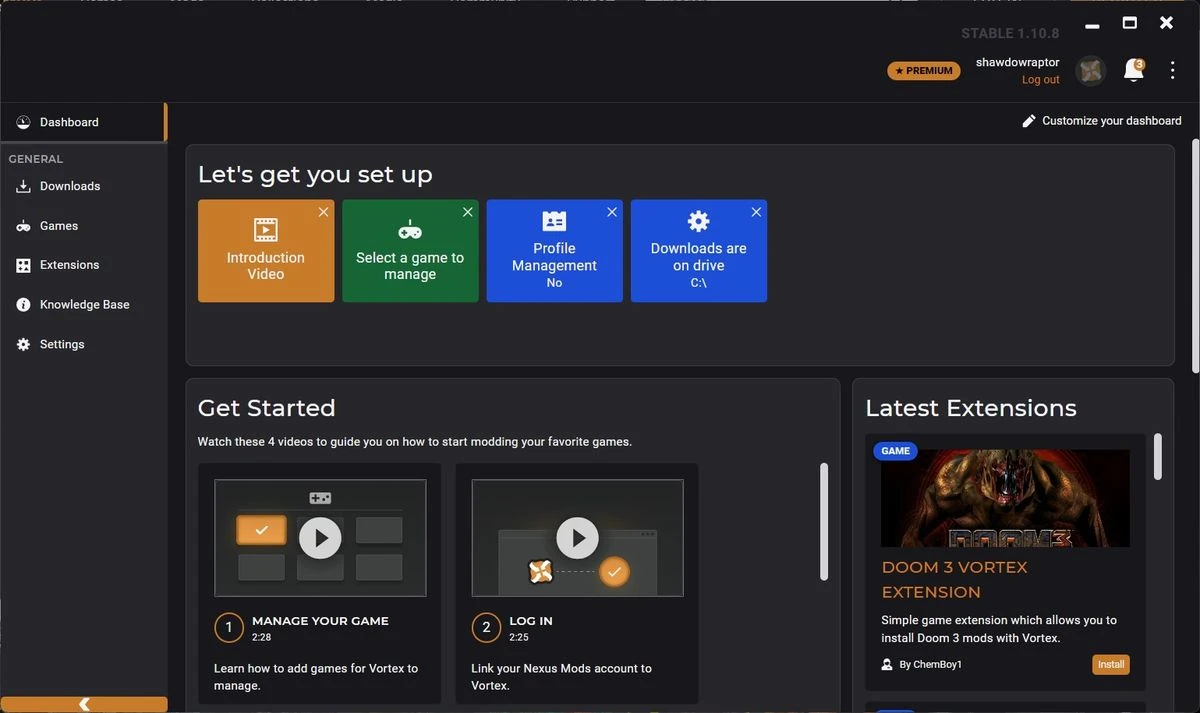Play the Manage Your Game video
Image resolution: width=1200 pixels, height=713 pixels.
(x=320, y=538)
